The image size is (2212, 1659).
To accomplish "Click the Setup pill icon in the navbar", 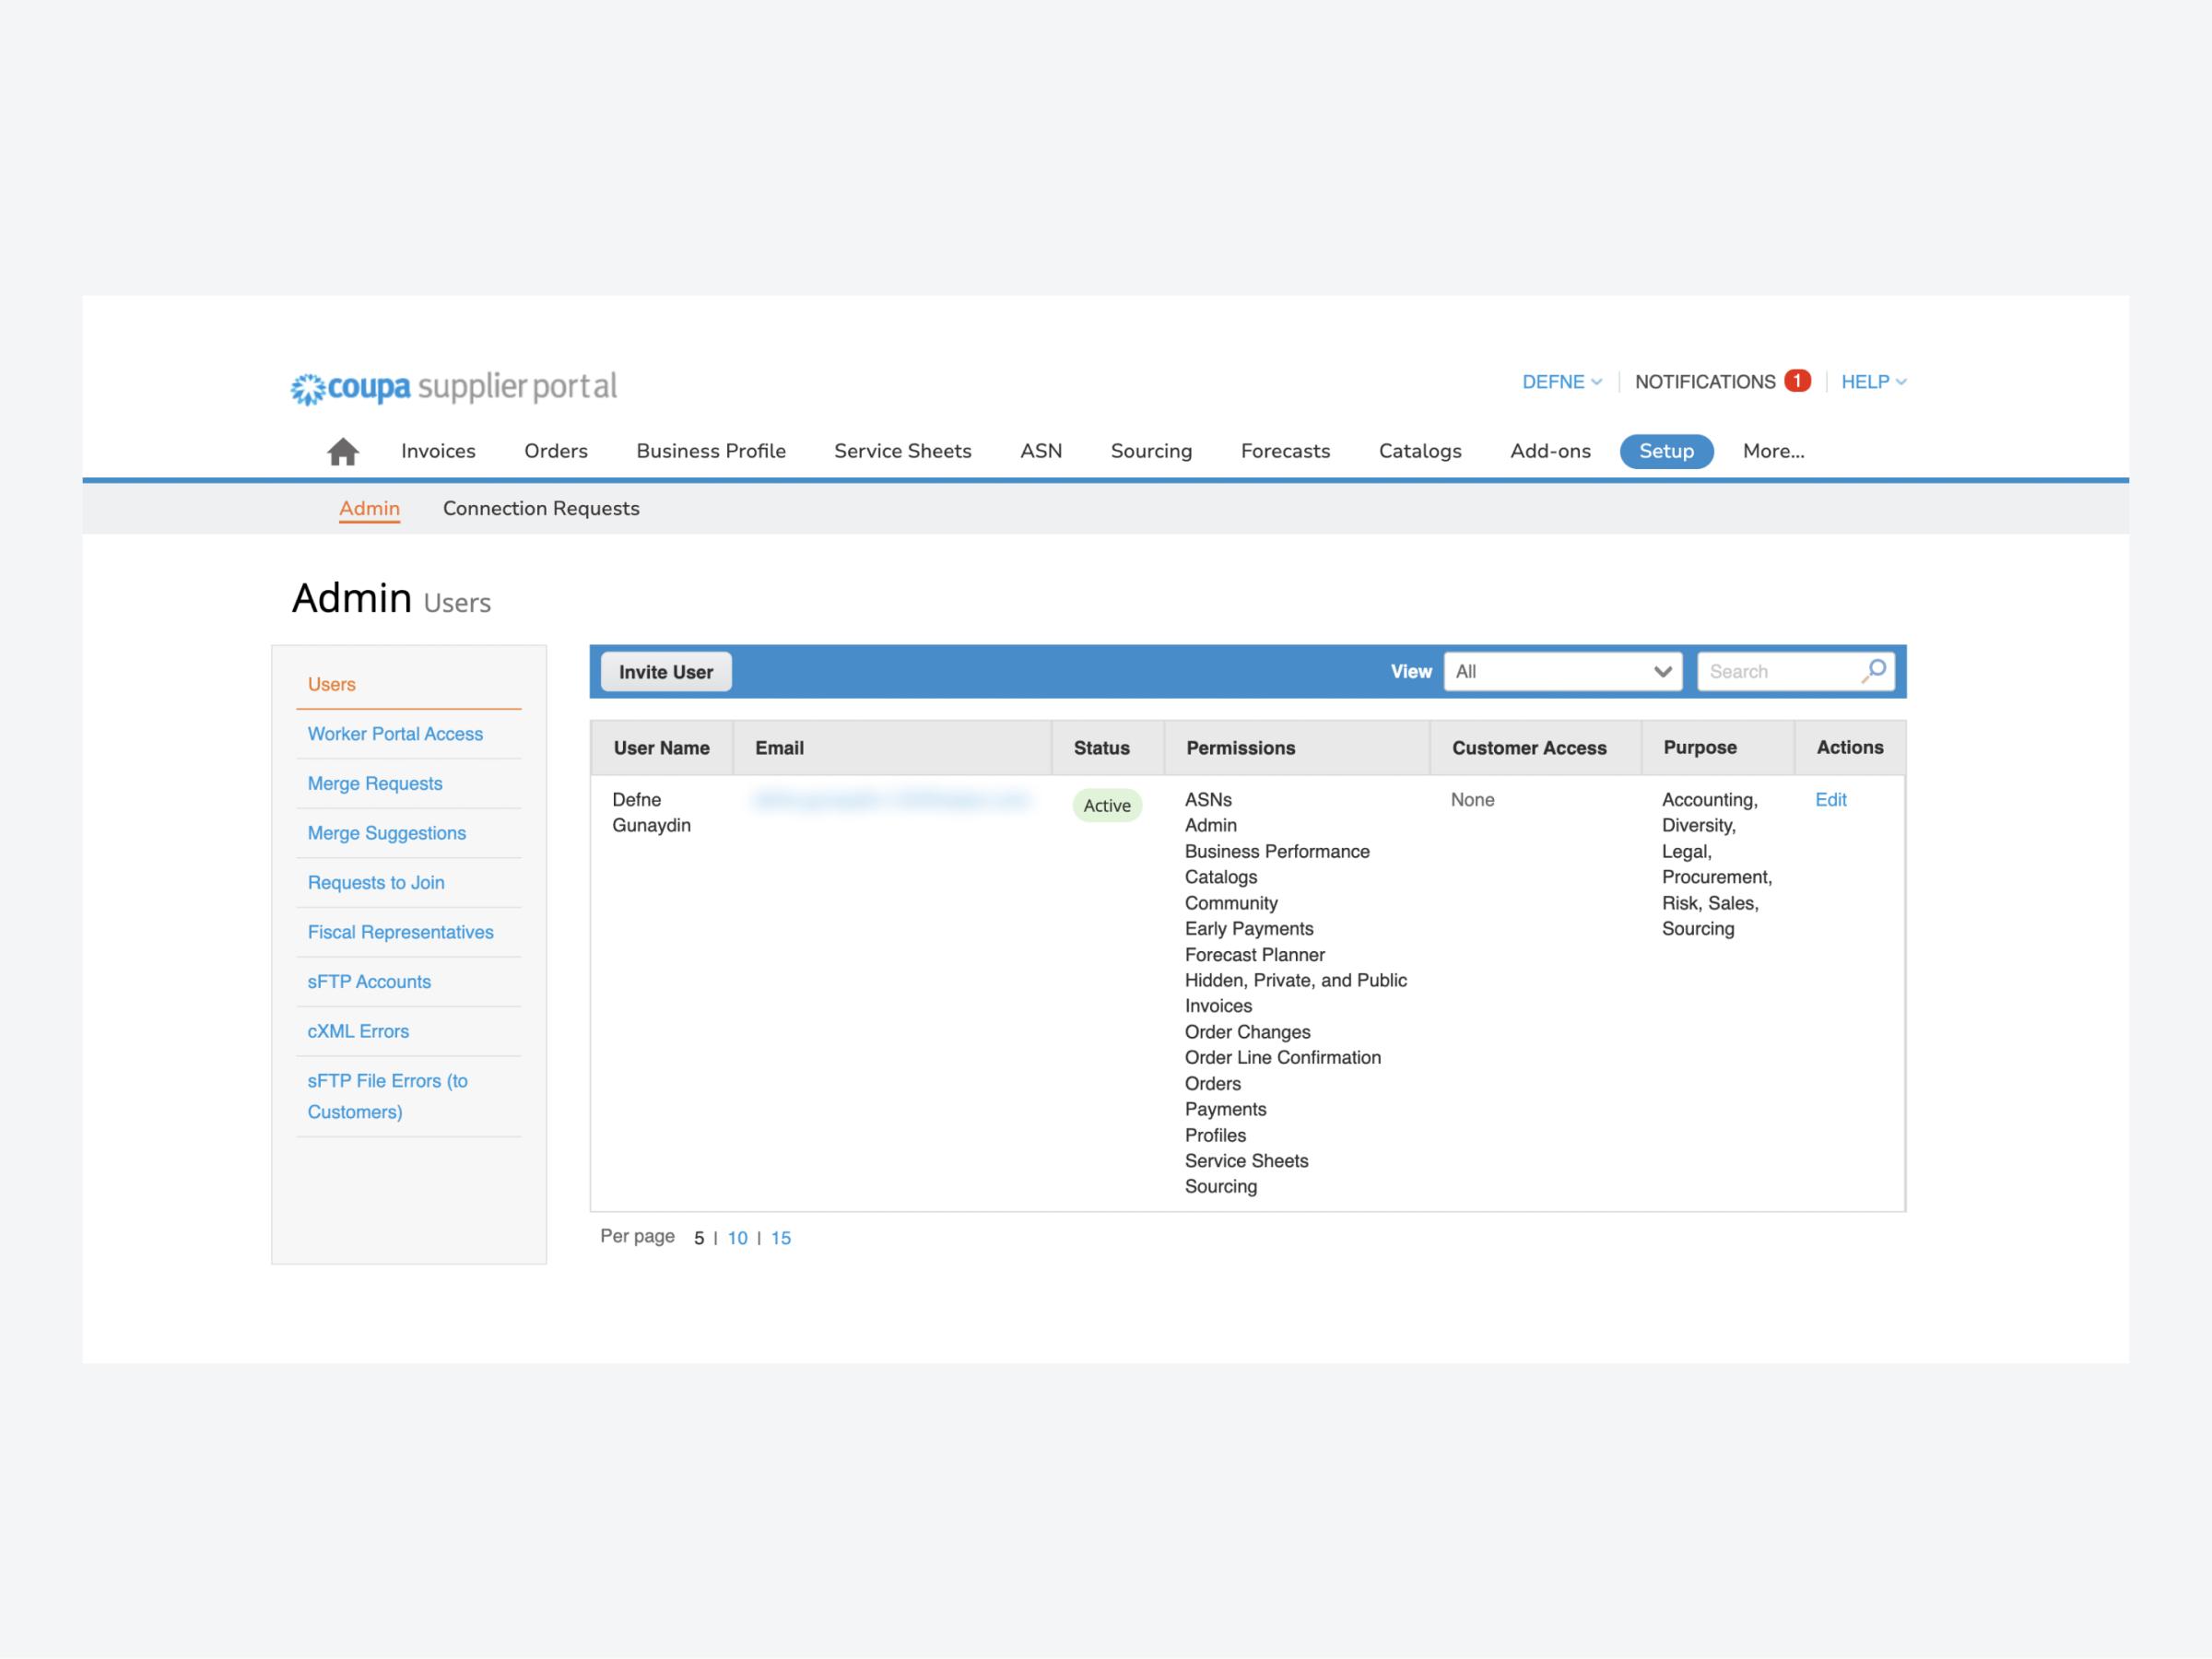I will 1666,451.
